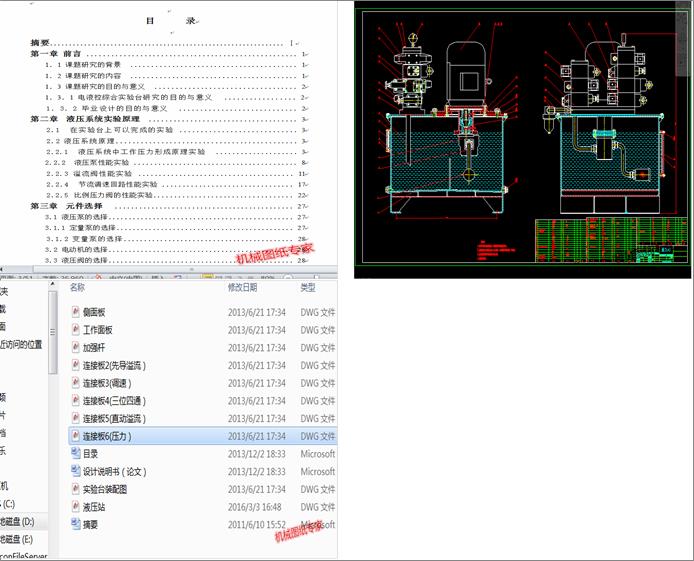The image size is (694, 561).
Task: Select the 连接板2(先导溢流) file icon
Action: (76, 365)
